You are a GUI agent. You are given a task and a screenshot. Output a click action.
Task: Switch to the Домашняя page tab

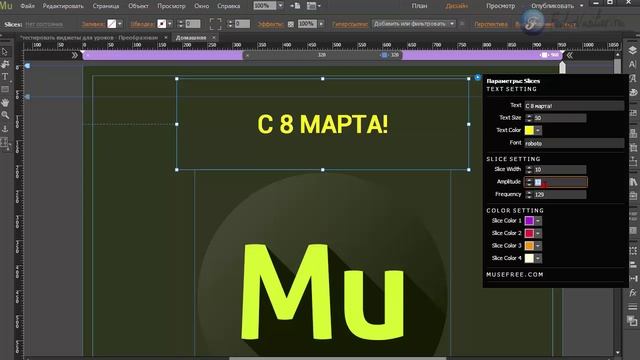(191, 38)
